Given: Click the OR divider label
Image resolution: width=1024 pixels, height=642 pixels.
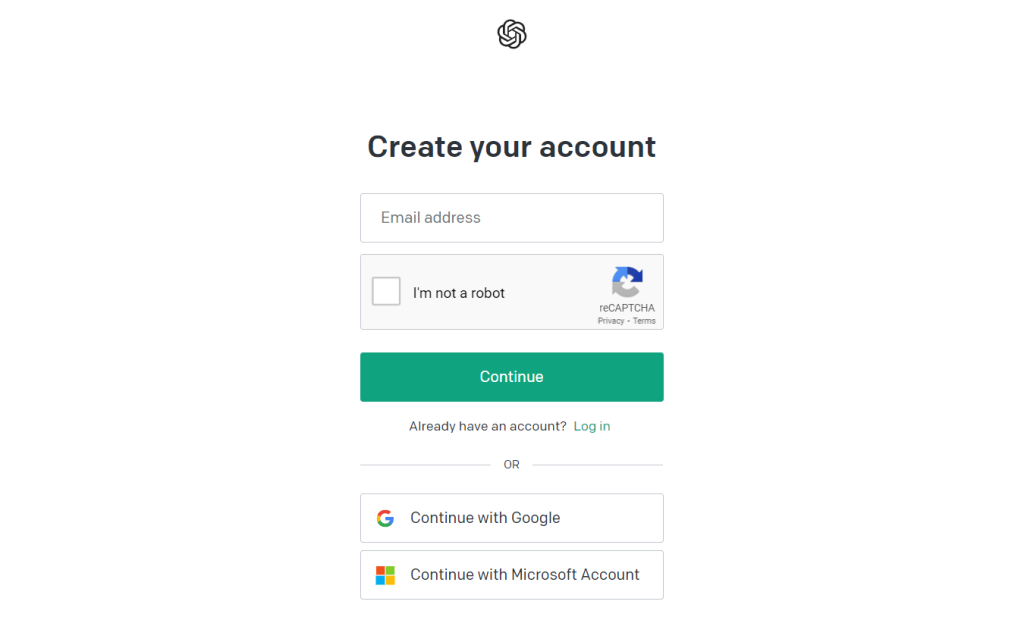Looking at the screenshot, I should (511, 464).
